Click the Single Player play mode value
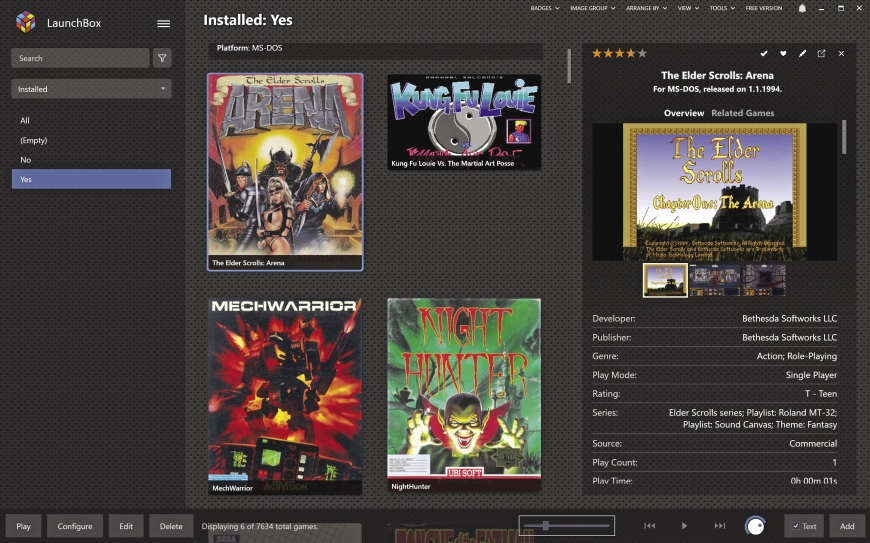This screenshot has width=870, height=543. pyautogui.click(x=811, y=375)
